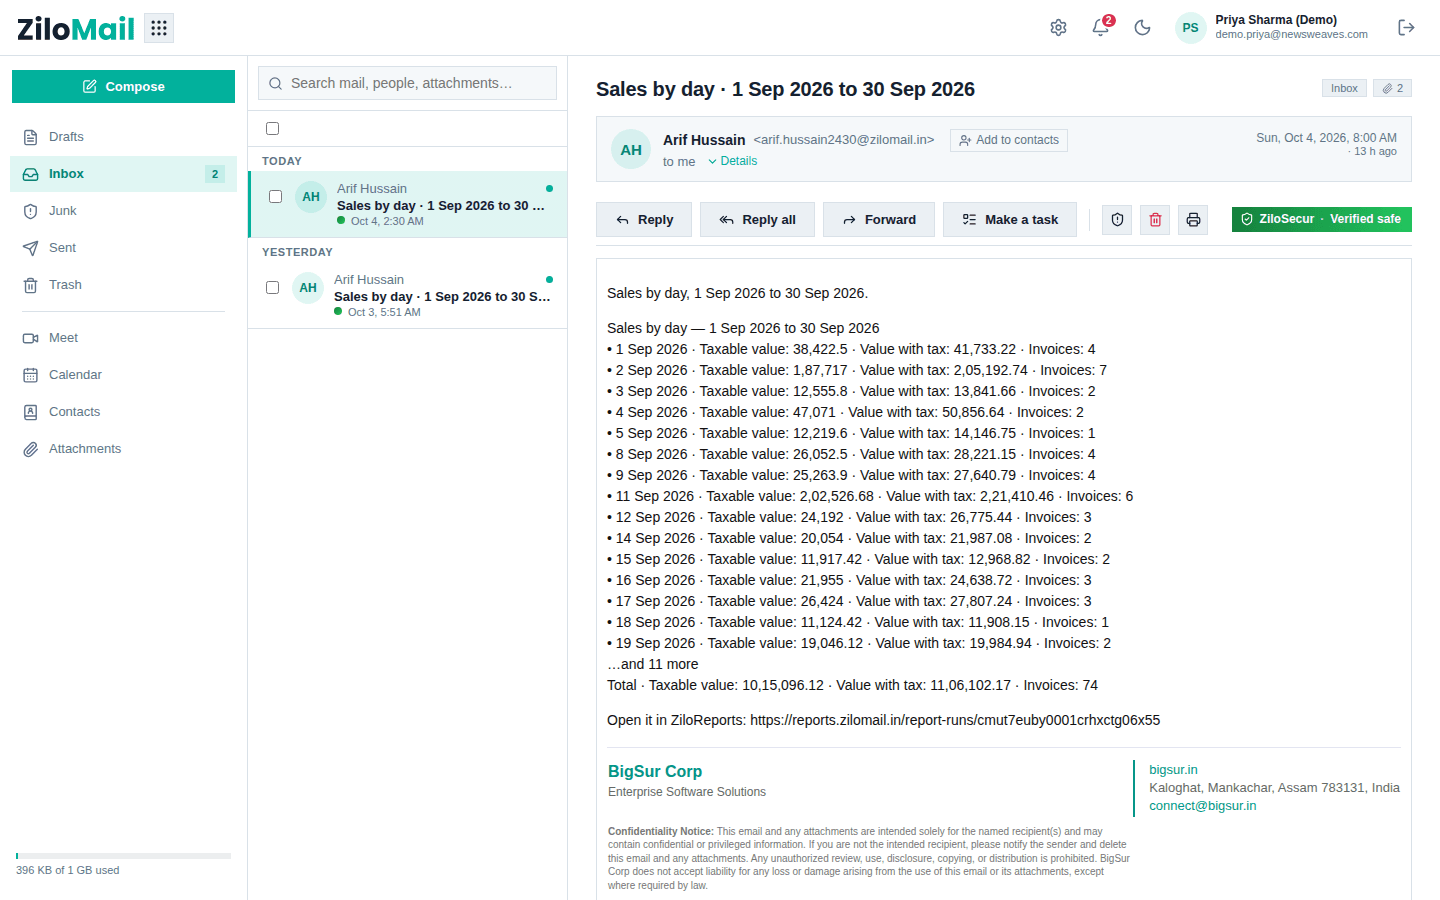Click the red delete trash icon
1440x900 pixels.
1155,220
